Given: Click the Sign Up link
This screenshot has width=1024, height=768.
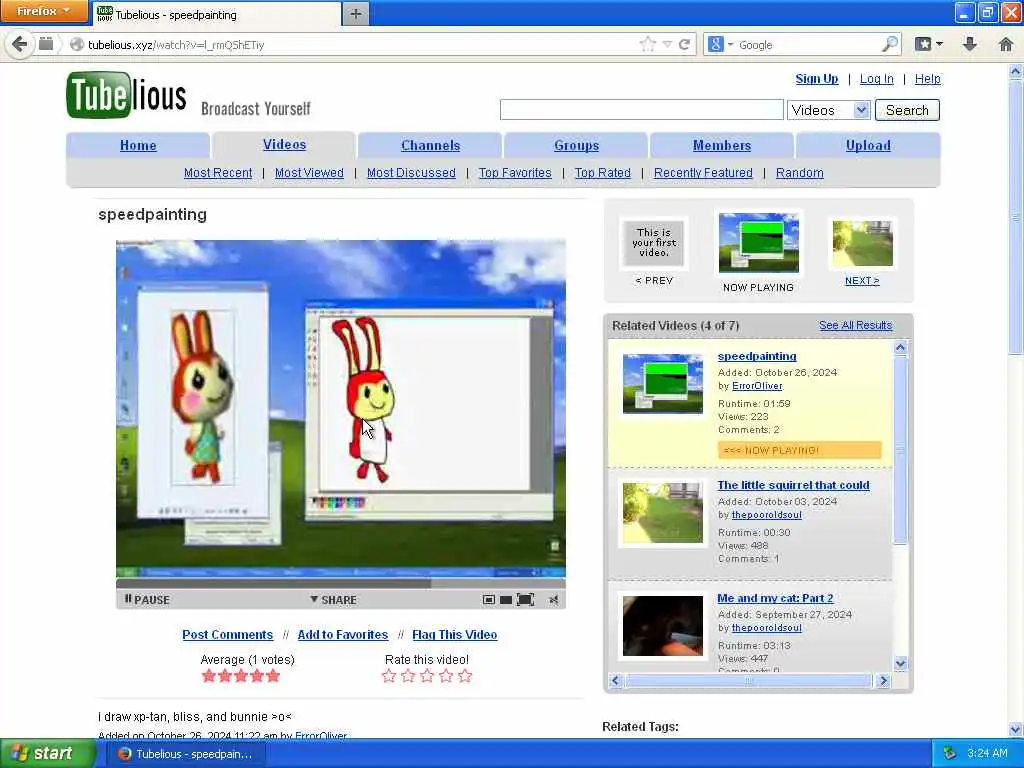Looking at the screenshot, I should (816, 78).
